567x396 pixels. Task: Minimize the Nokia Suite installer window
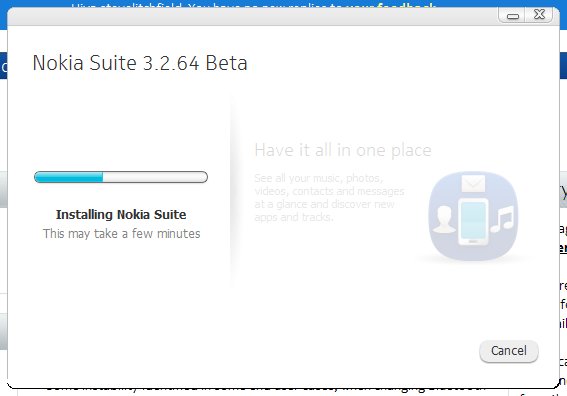tap(512, 16)
